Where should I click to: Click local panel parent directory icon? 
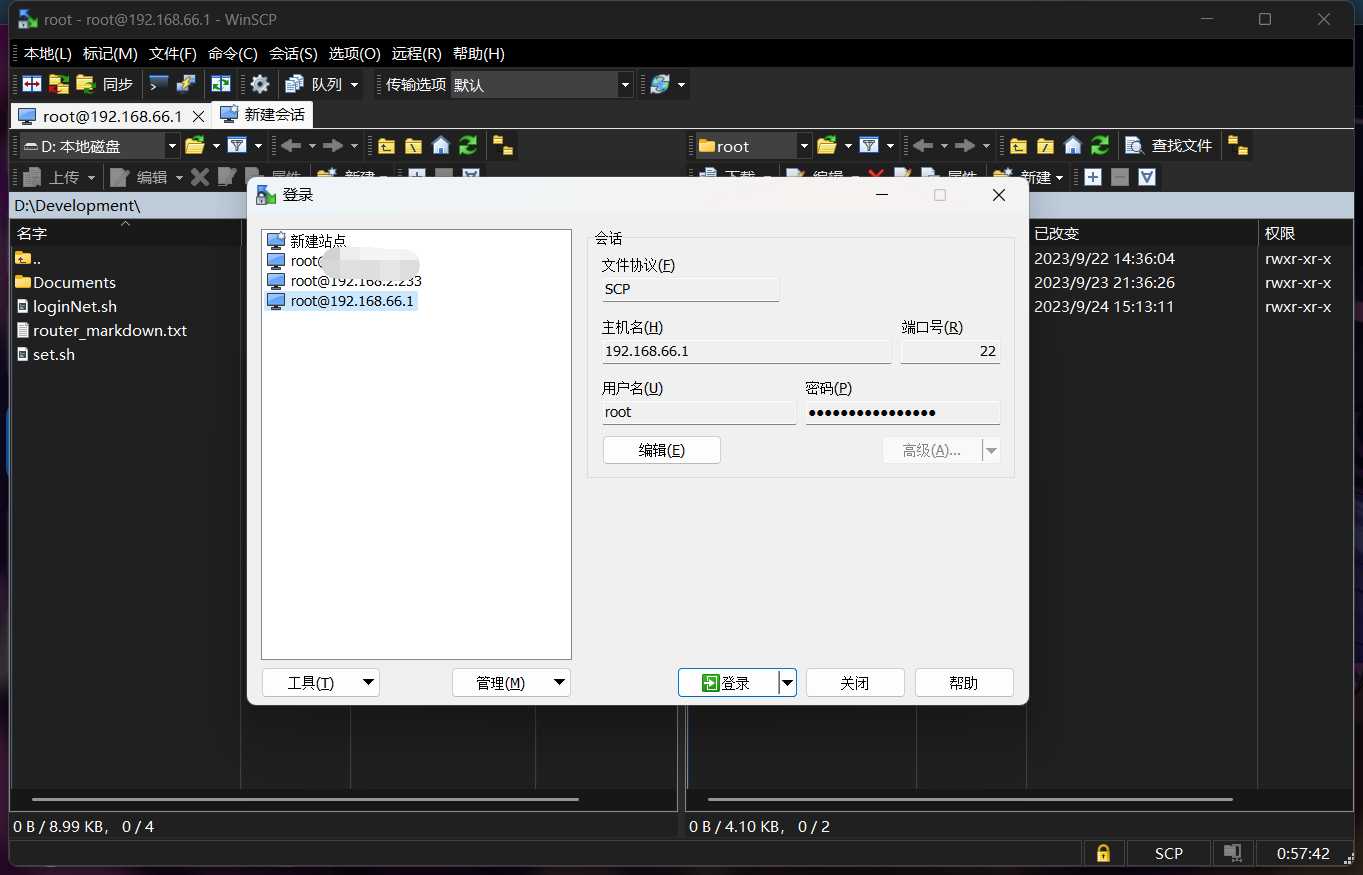coord(386,146)
